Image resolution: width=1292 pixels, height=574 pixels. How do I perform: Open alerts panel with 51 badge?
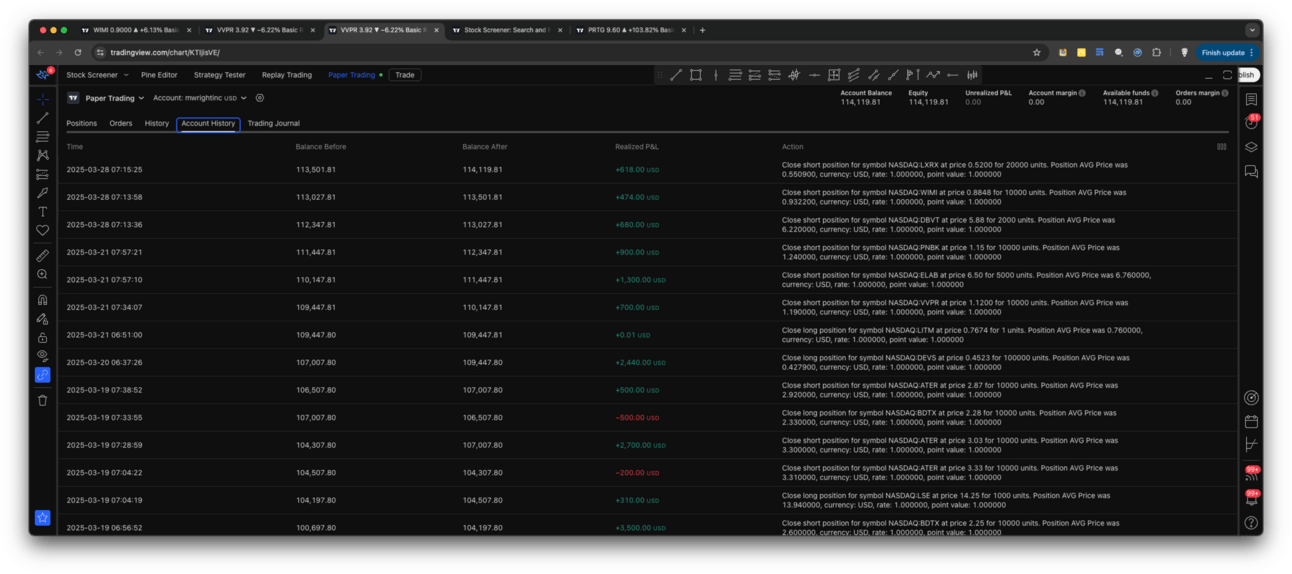[1251, 123]
